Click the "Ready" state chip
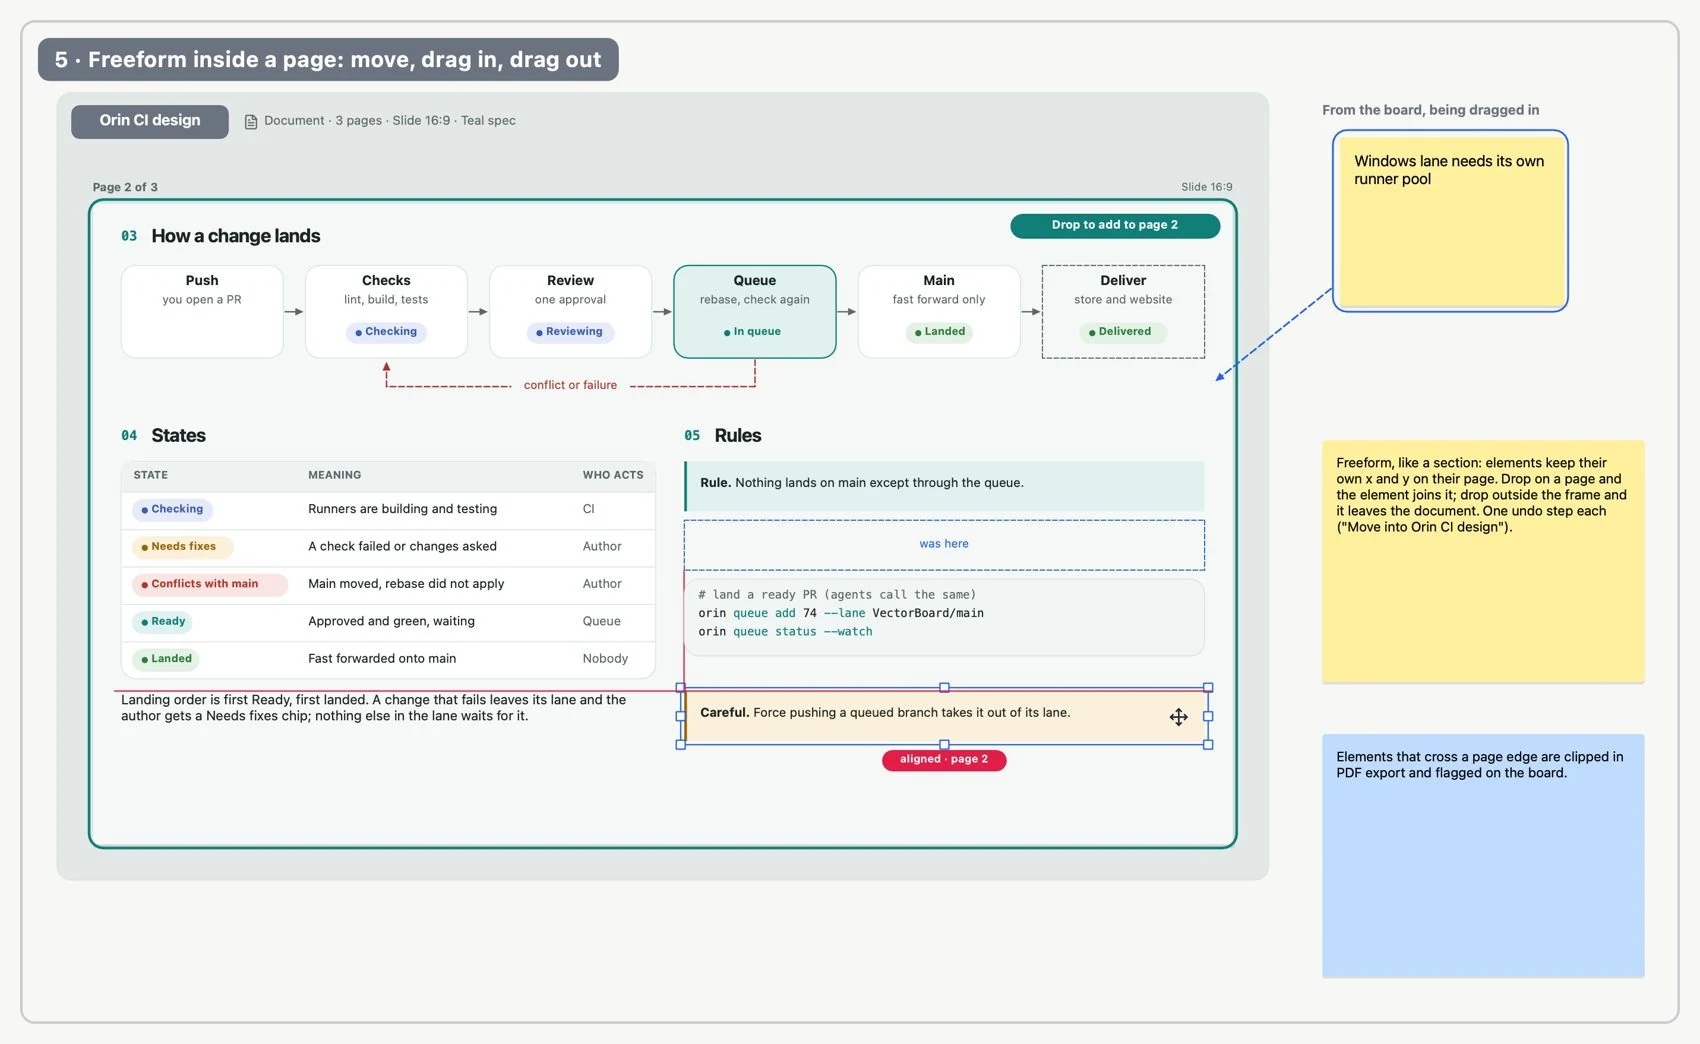The height and width of the screenshot is (1044, 1700). pyautogui.click(x=163, y=622)
